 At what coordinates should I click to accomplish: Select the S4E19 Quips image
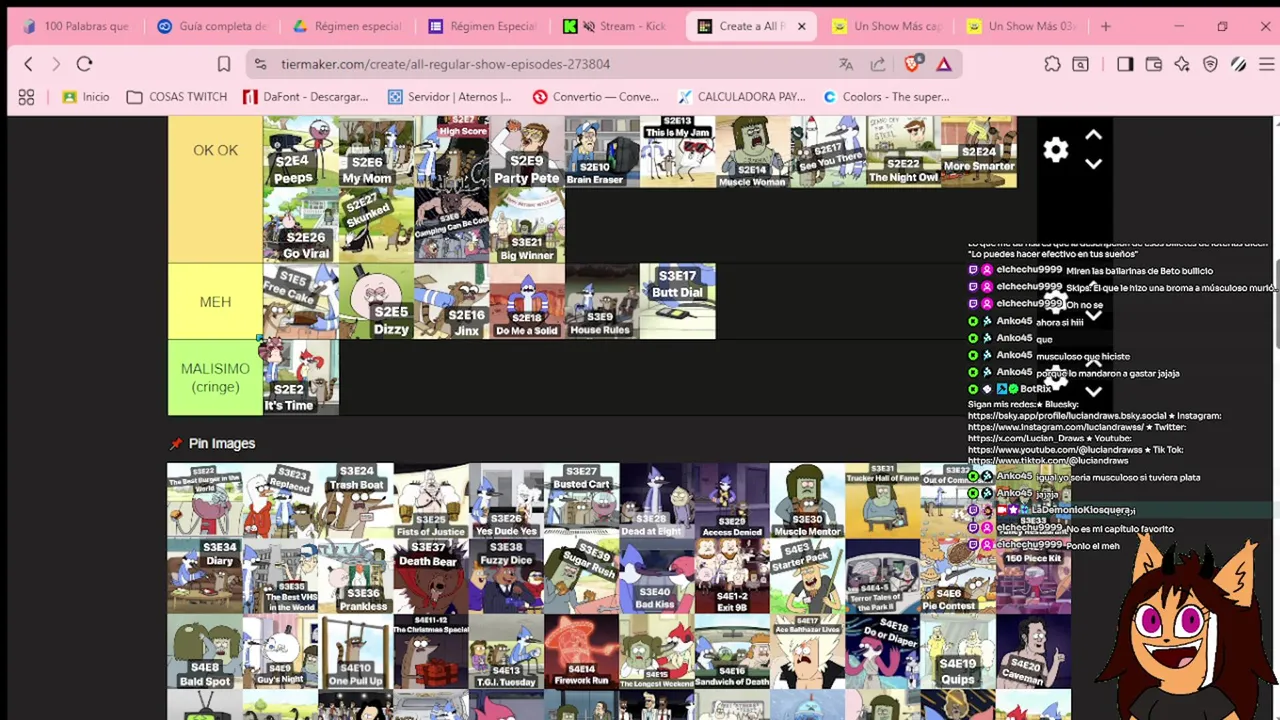(958, 652)
